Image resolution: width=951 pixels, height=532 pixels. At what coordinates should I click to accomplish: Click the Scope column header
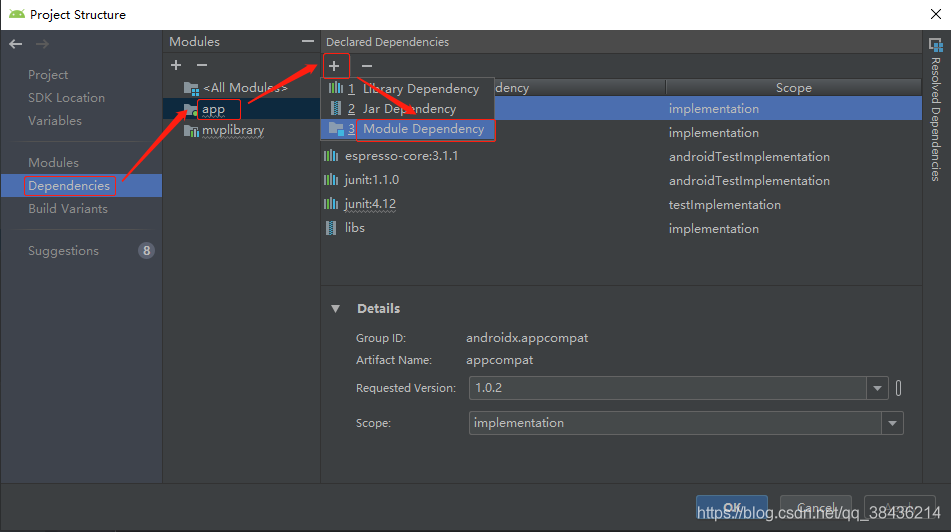[793, 88]
